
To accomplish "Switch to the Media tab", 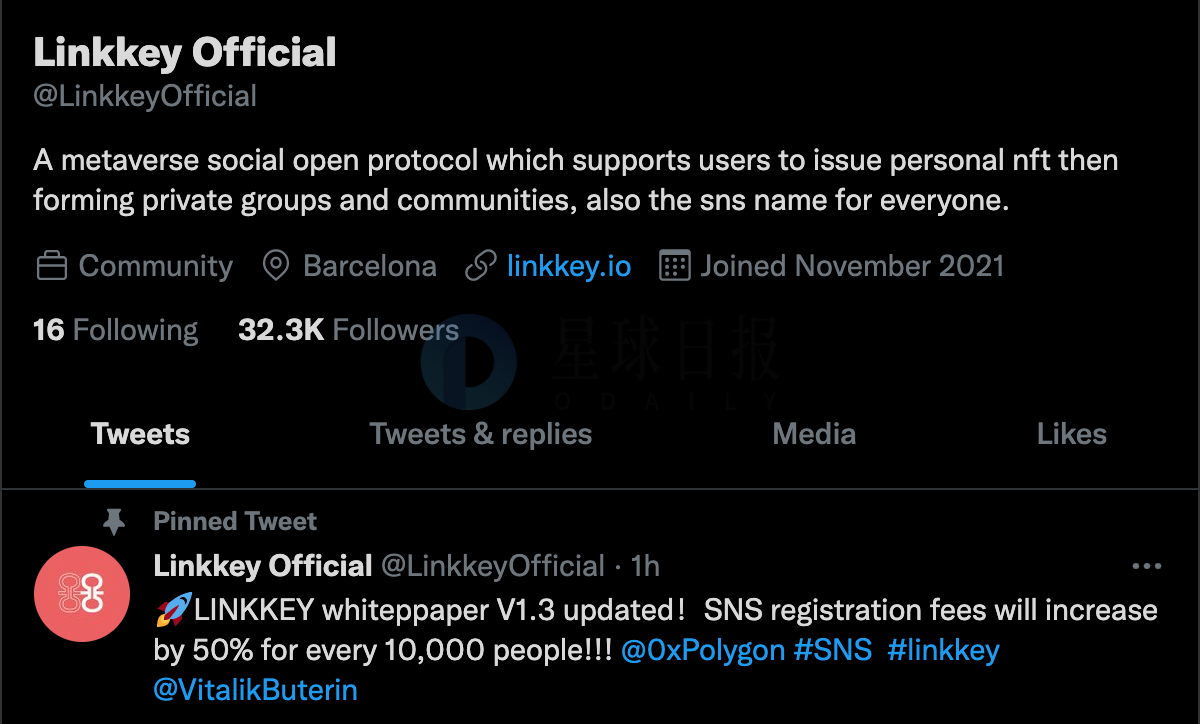I will 814,434.
